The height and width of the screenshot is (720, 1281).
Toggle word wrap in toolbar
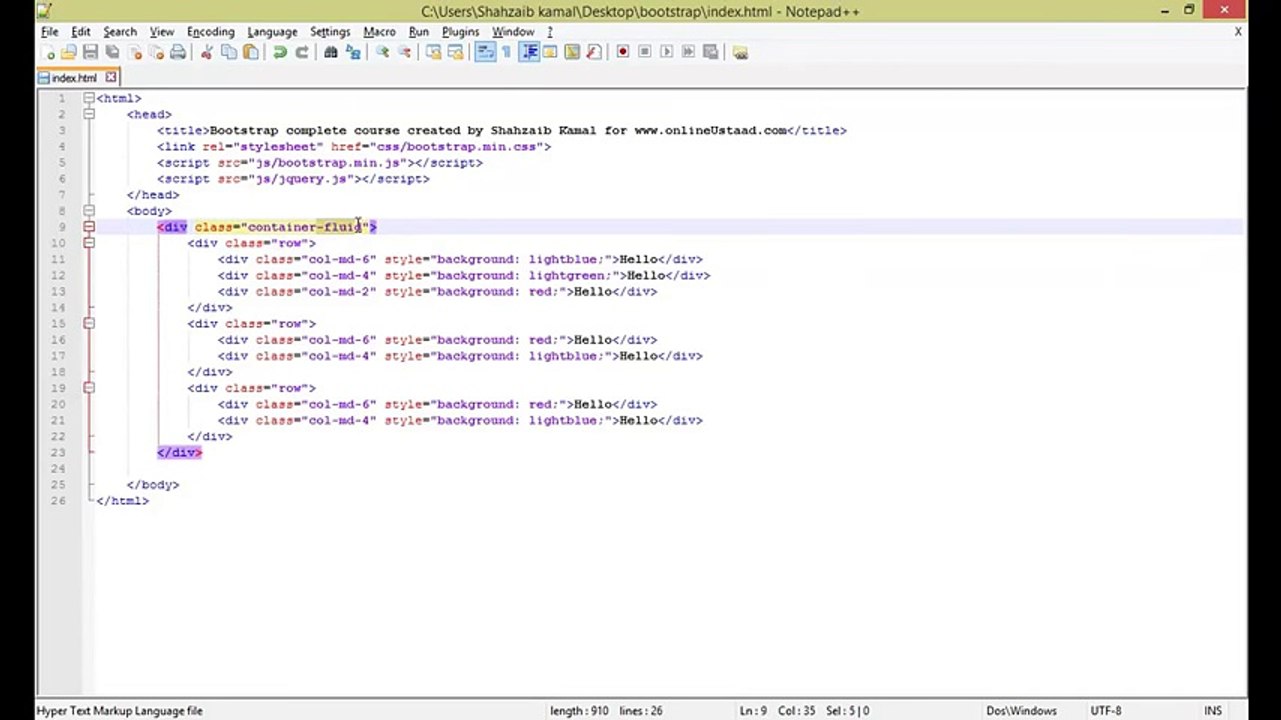[x=485, y=52]
